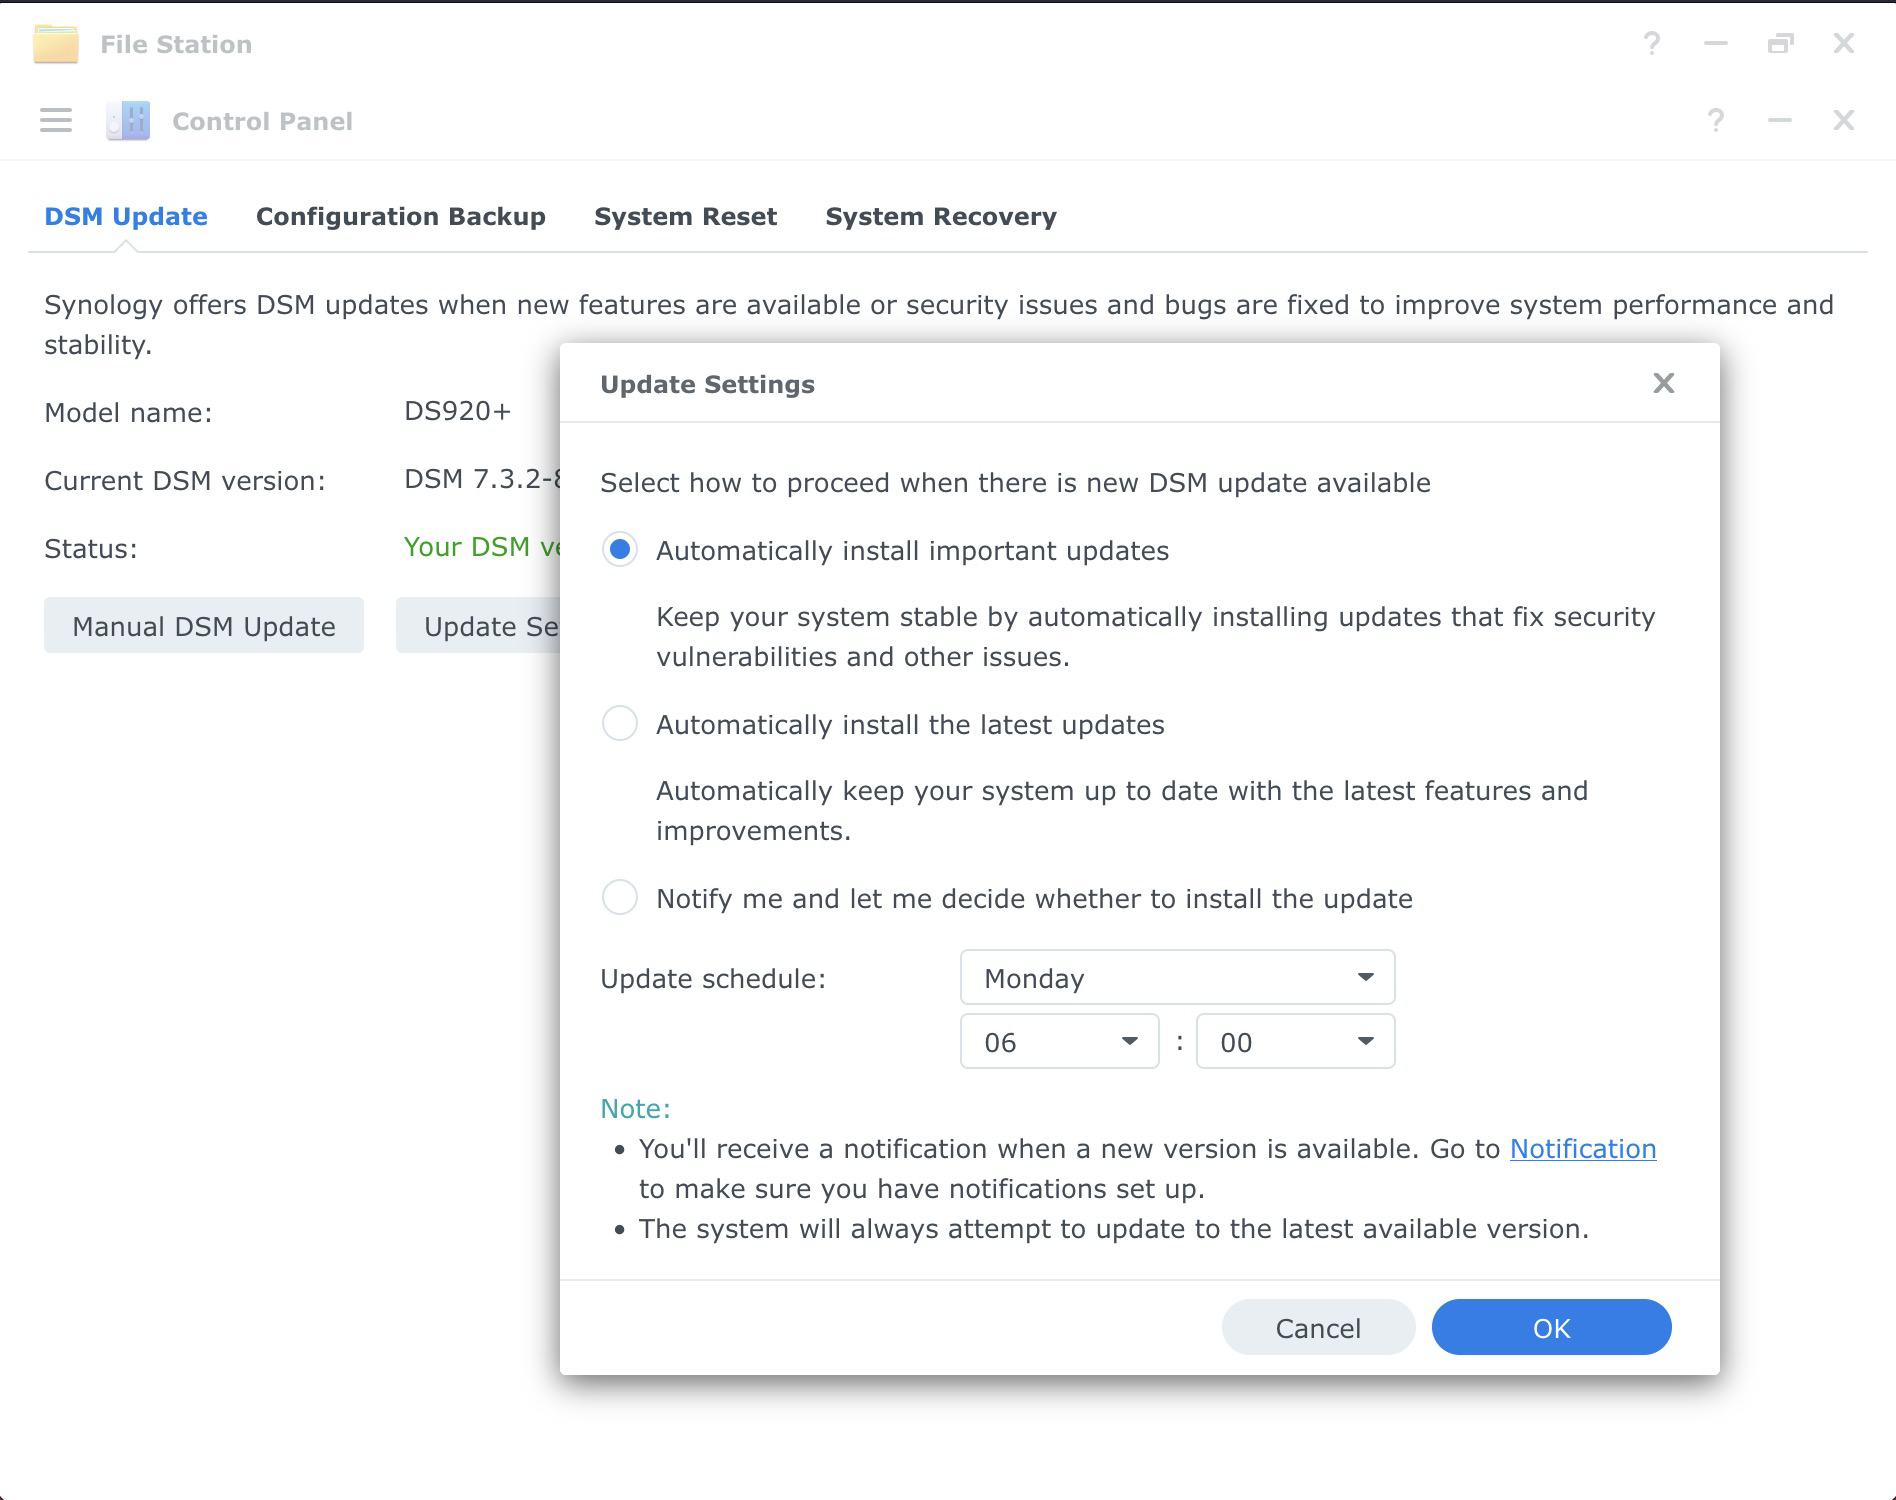
Task: Click the Update Settings dialog title
Action: pos(707,385)
